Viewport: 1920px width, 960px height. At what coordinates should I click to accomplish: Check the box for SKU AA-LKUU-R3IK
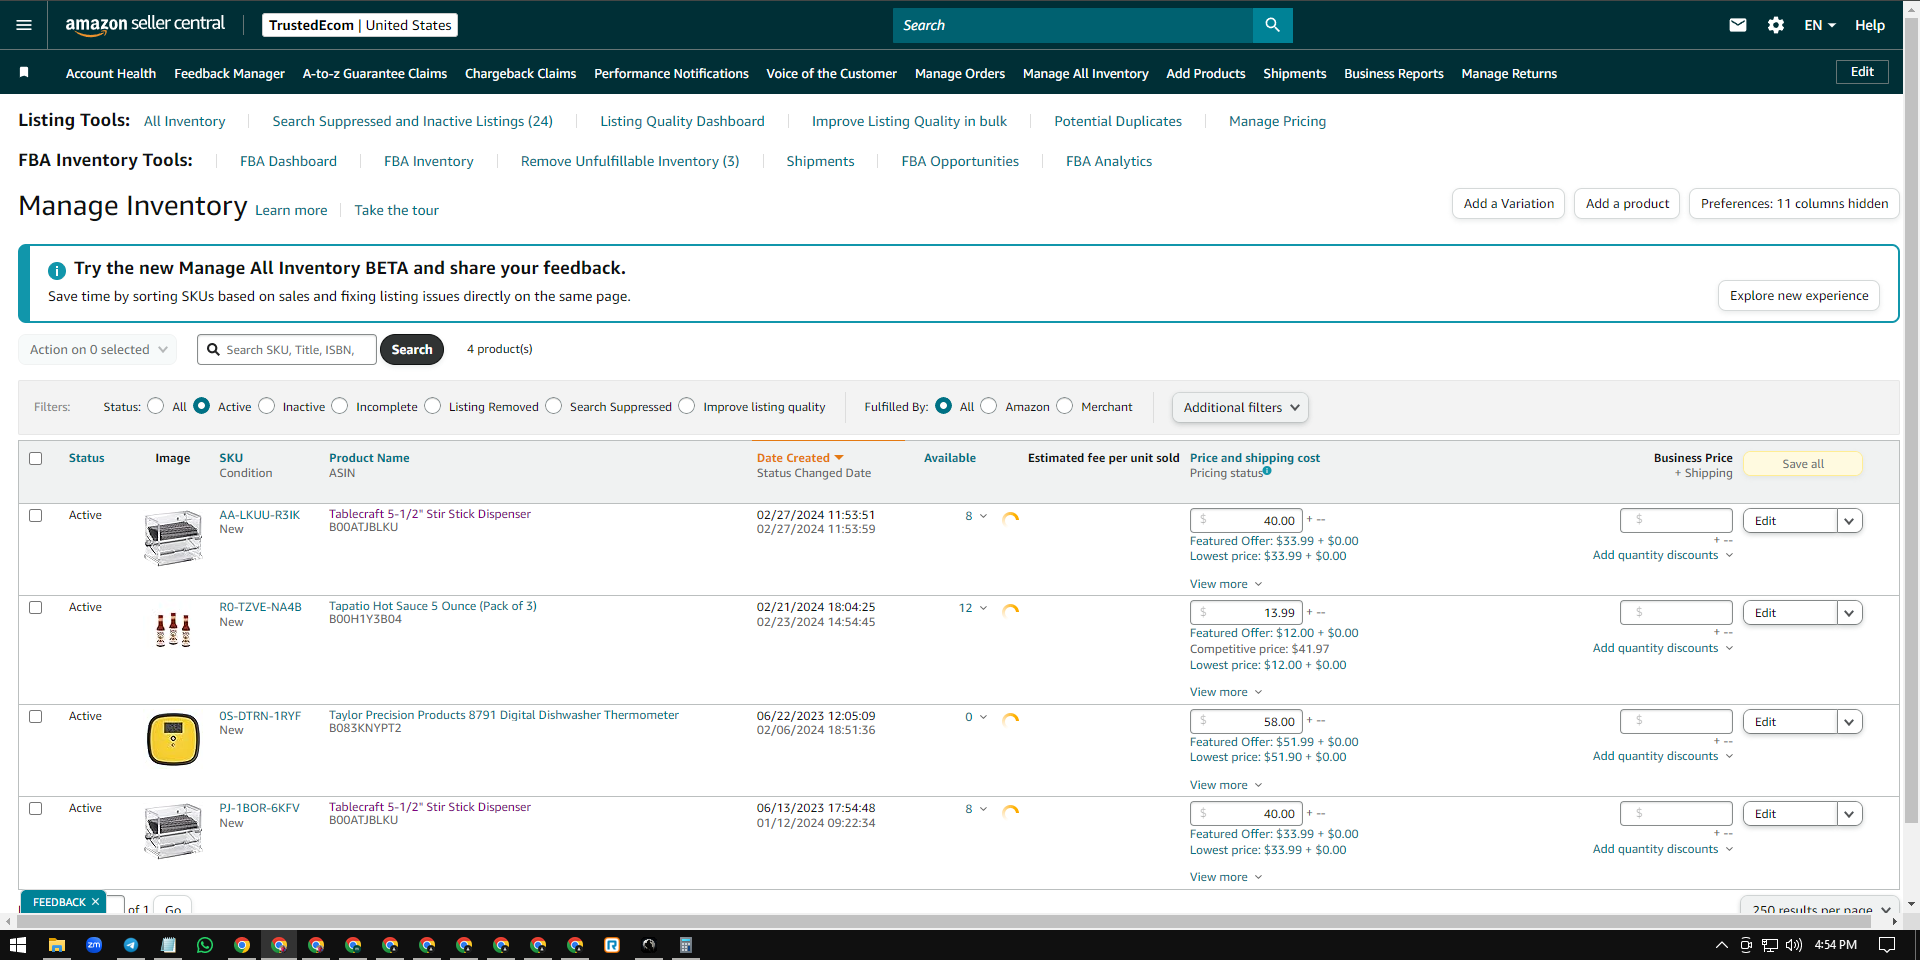(x=36, y=516)
